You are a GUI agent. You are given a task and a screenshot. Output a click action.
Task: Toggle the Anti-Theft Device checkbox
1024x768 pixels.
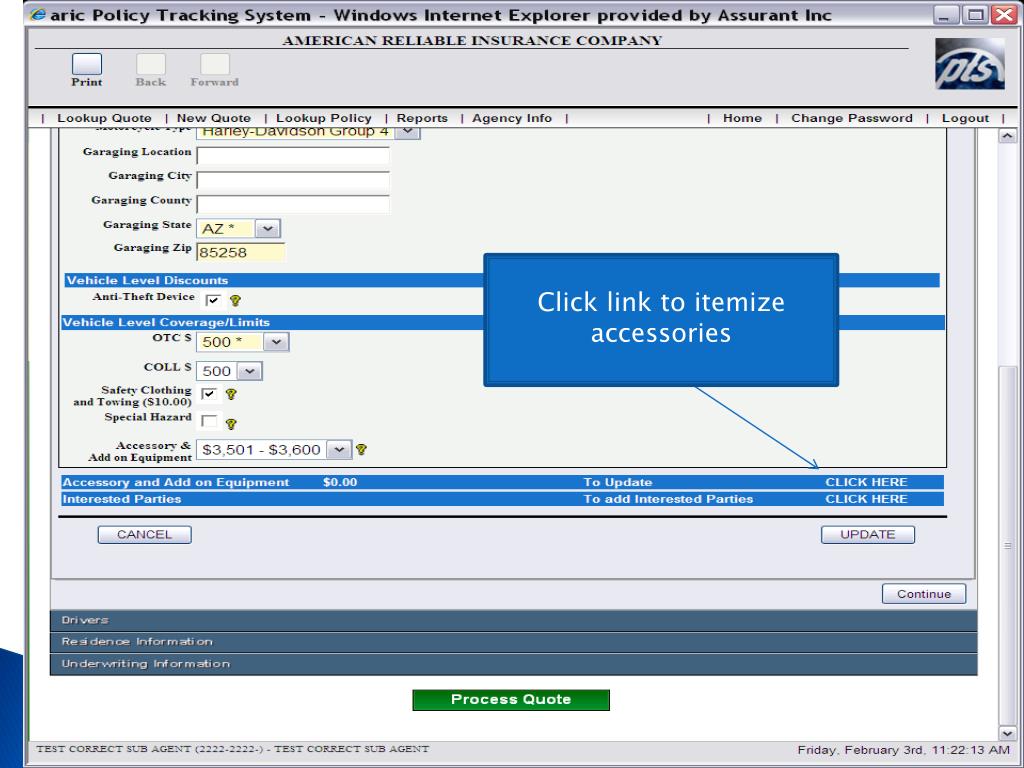(x=213, y=300)
